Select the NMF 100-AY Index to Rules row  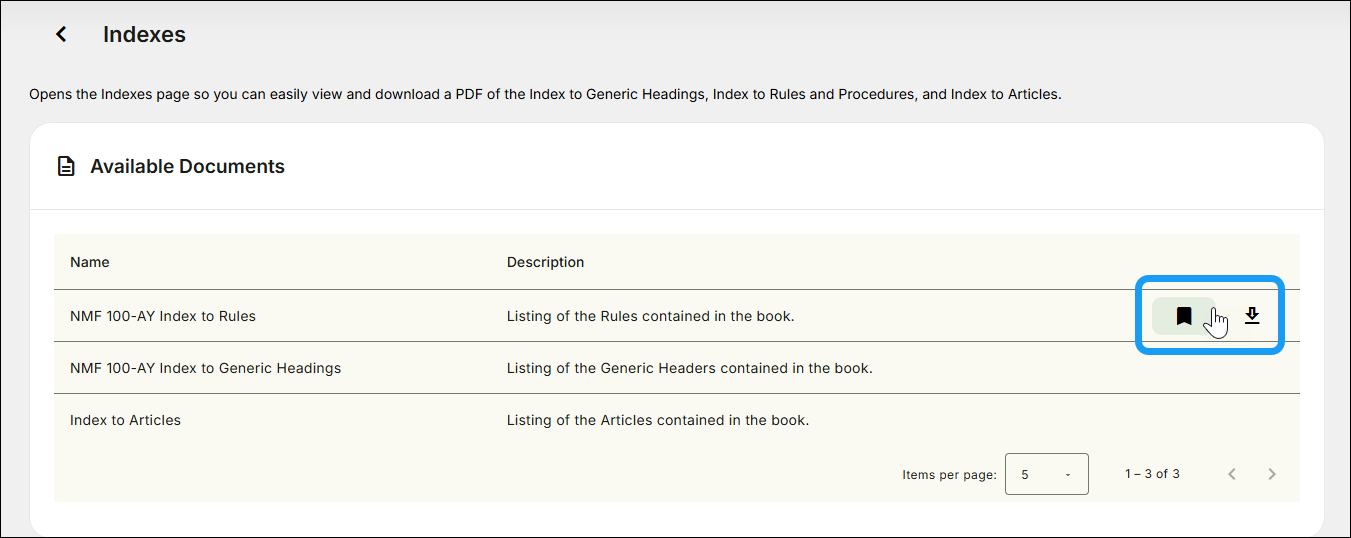coord(677,316)
